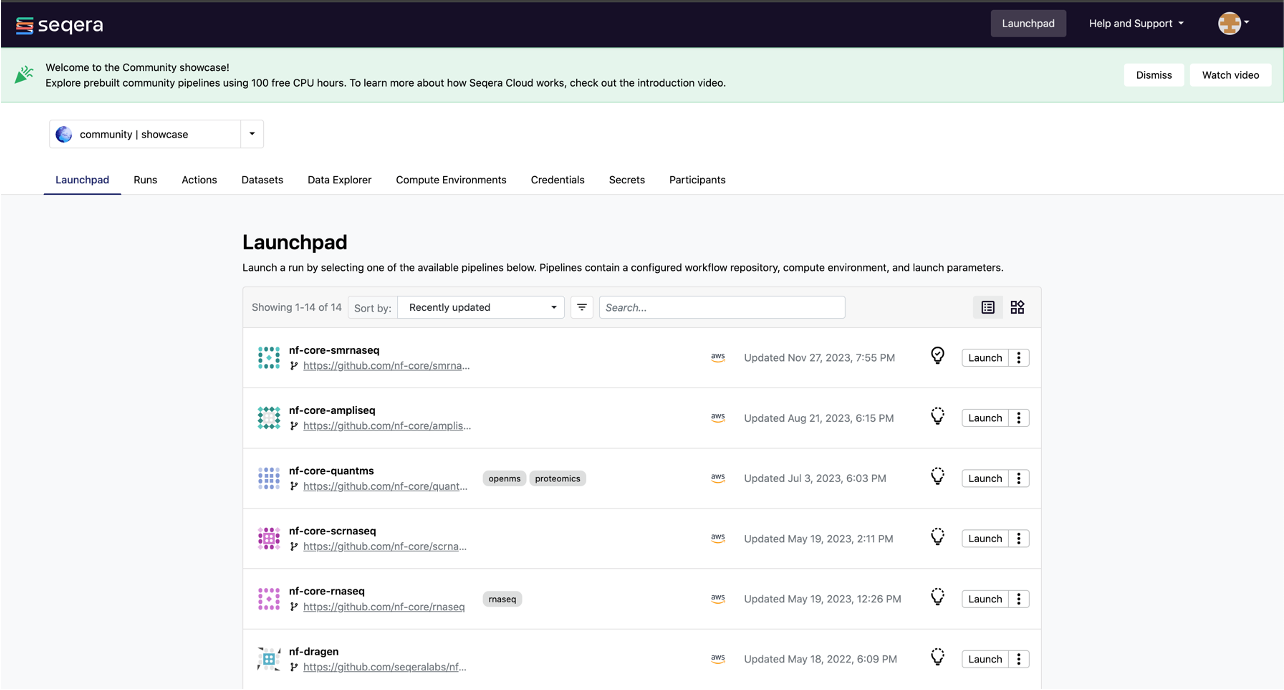Launch the nf-core-ampliseq pipeline
1284x690 pixels.
pyautogui.click(x=985, y=418)
